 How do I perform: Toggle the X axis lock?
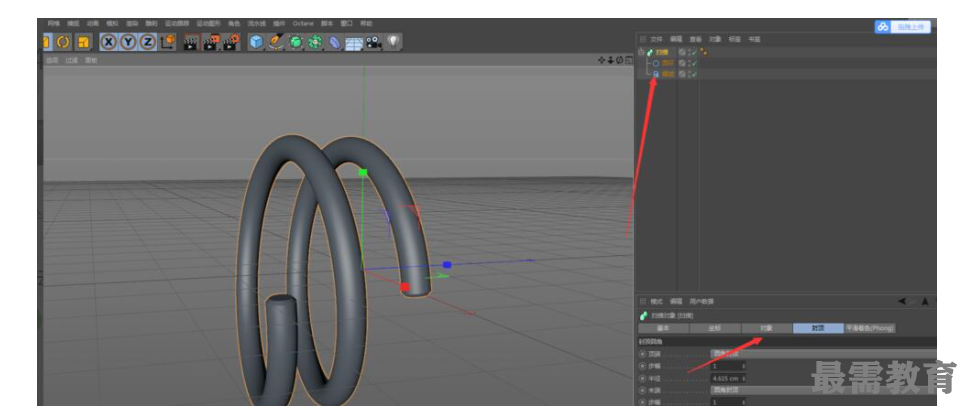pos(109,42)
